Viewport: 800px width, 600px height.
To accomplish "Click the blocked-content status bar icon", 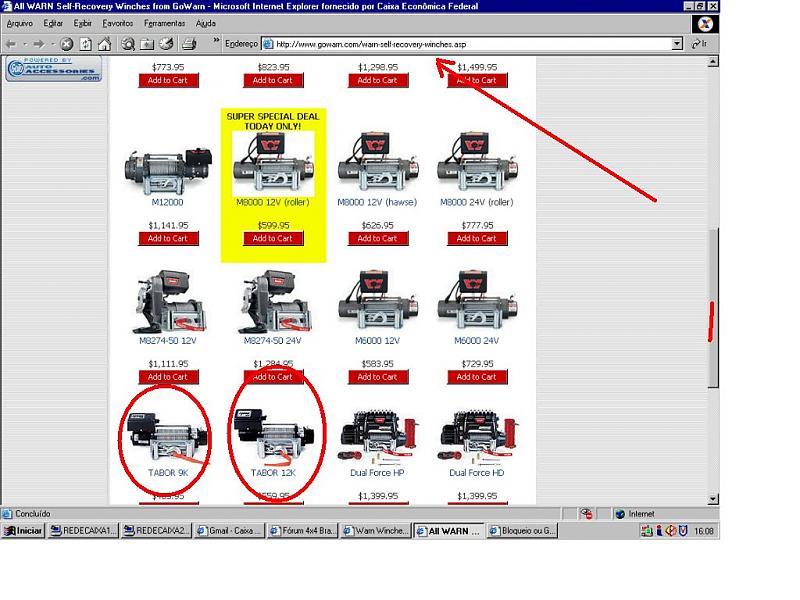I will [x=586, y=514].
